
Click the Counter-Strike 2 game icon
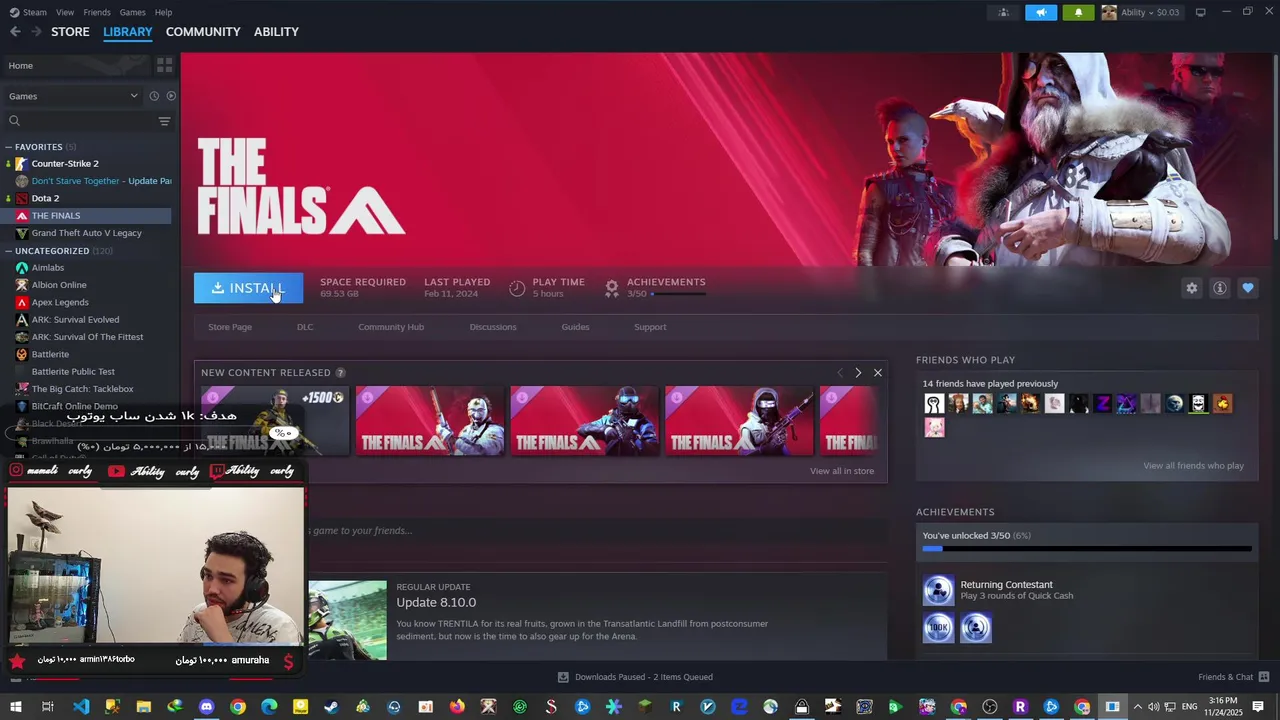tap(21, 164)
